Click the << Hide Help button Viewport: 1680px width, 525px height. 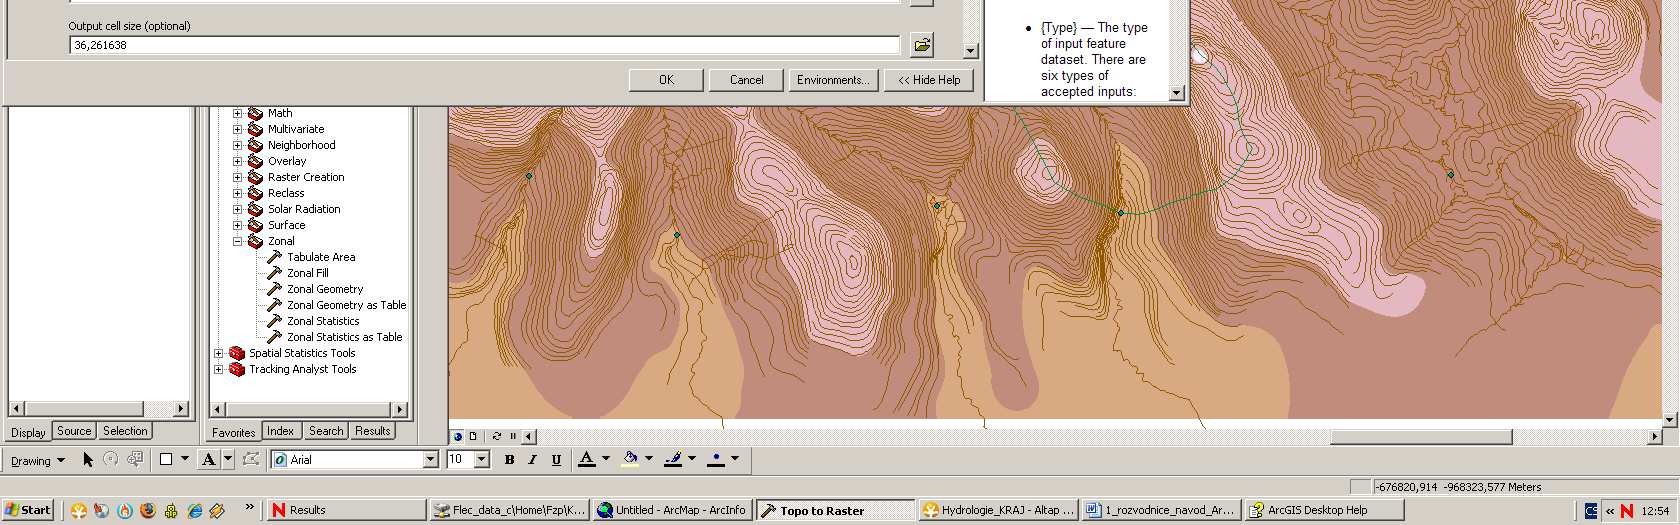click(929, 80)
